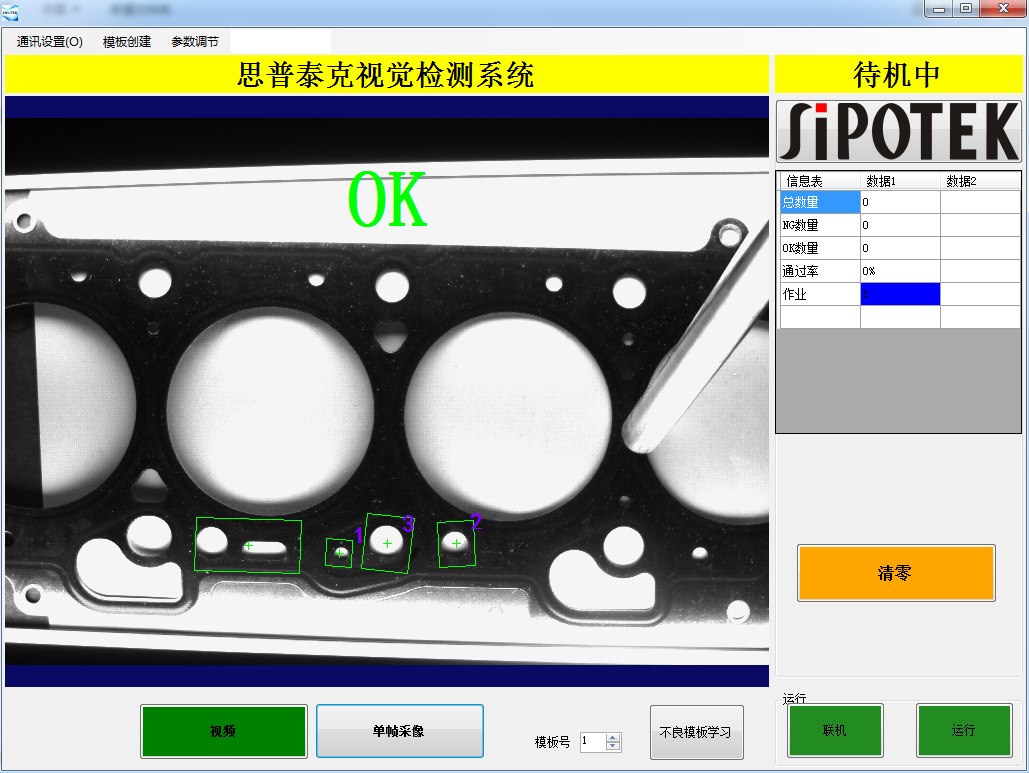Open the 参数调节 menu

pyautogui.click(x=195, y=42)
